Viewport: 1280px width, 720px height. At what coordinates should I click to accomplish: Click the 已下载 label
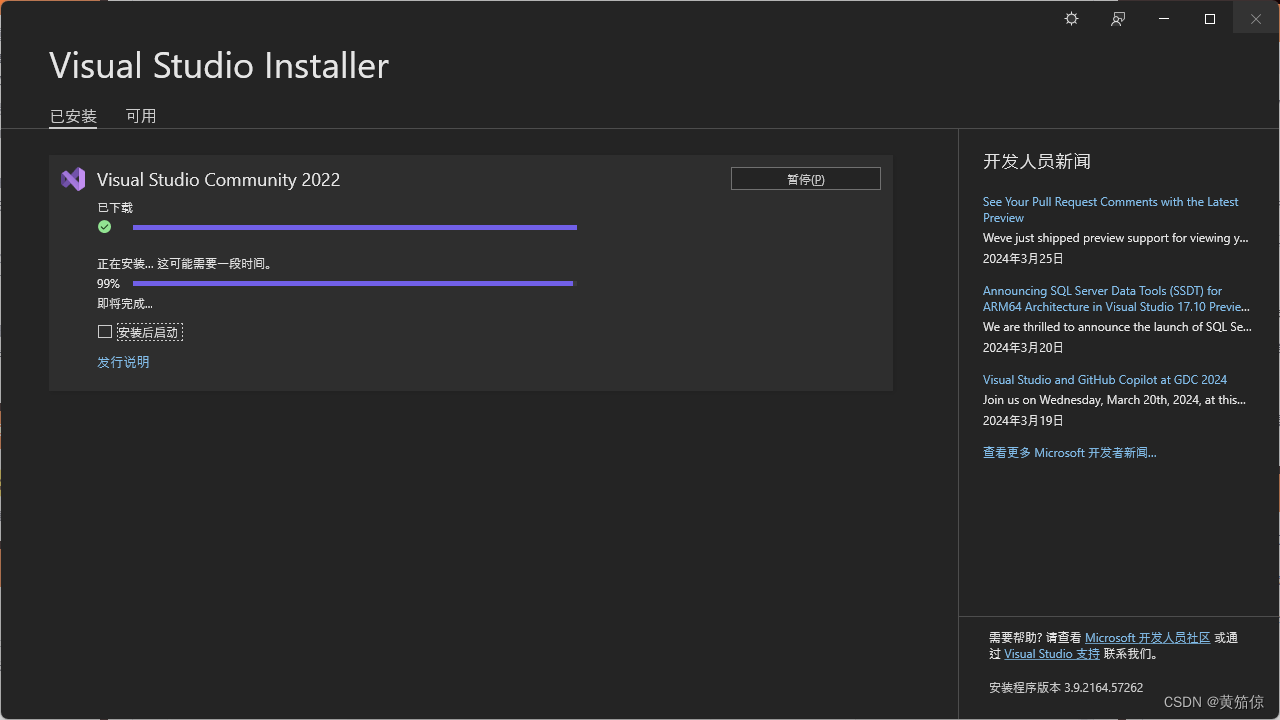[115, 208]
